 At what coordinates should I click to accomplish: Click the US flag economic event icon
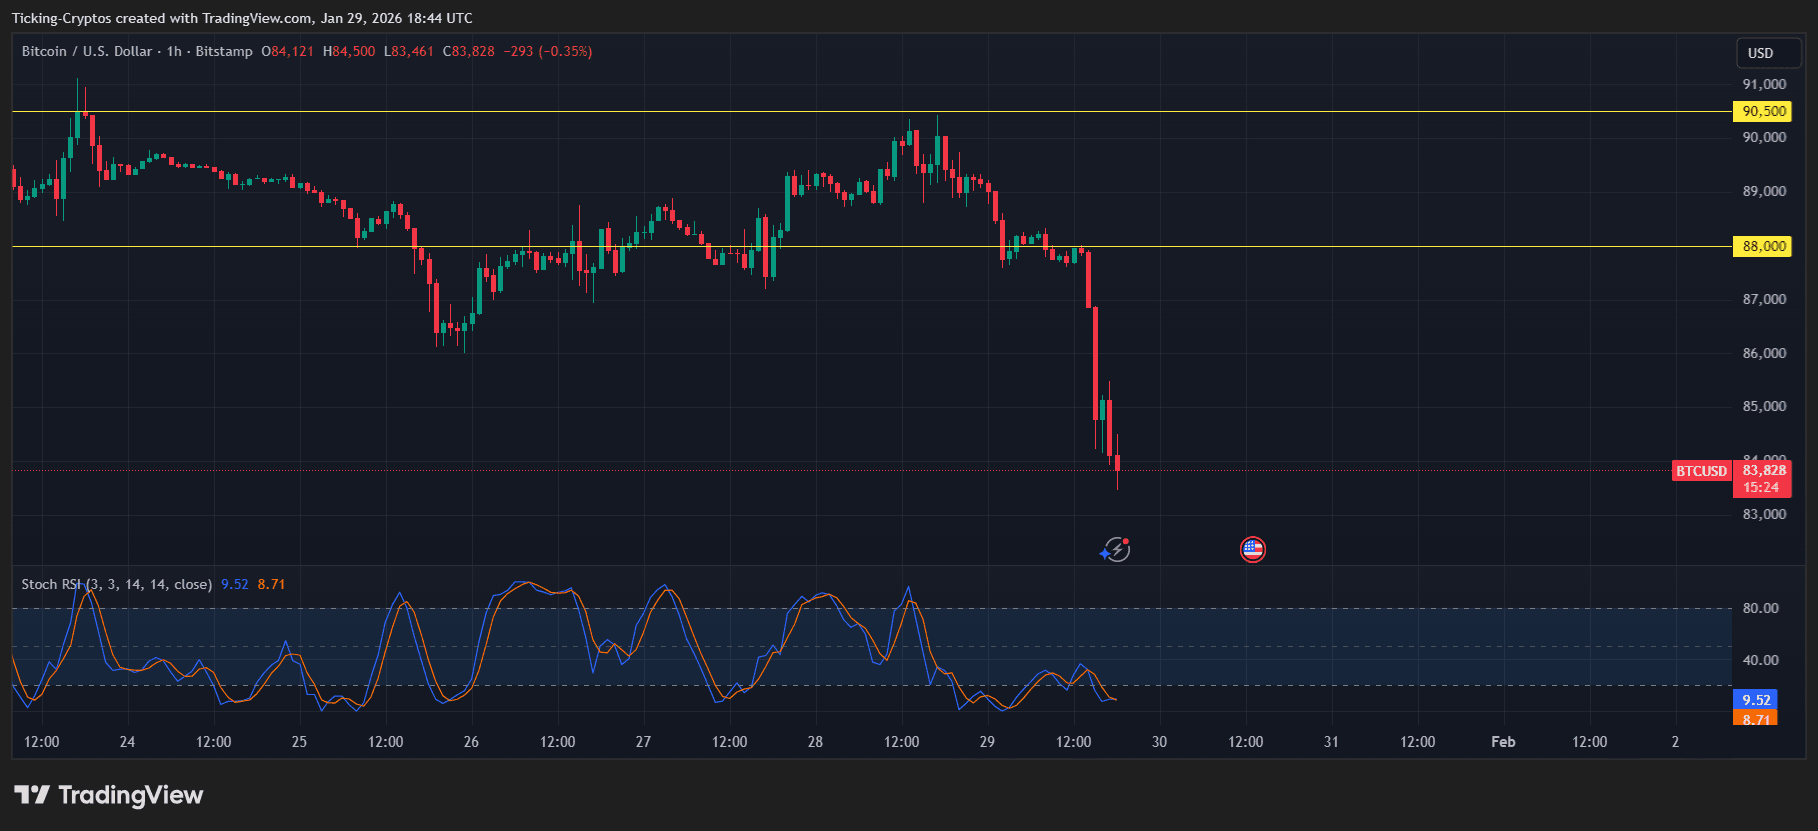point(1253,549)
